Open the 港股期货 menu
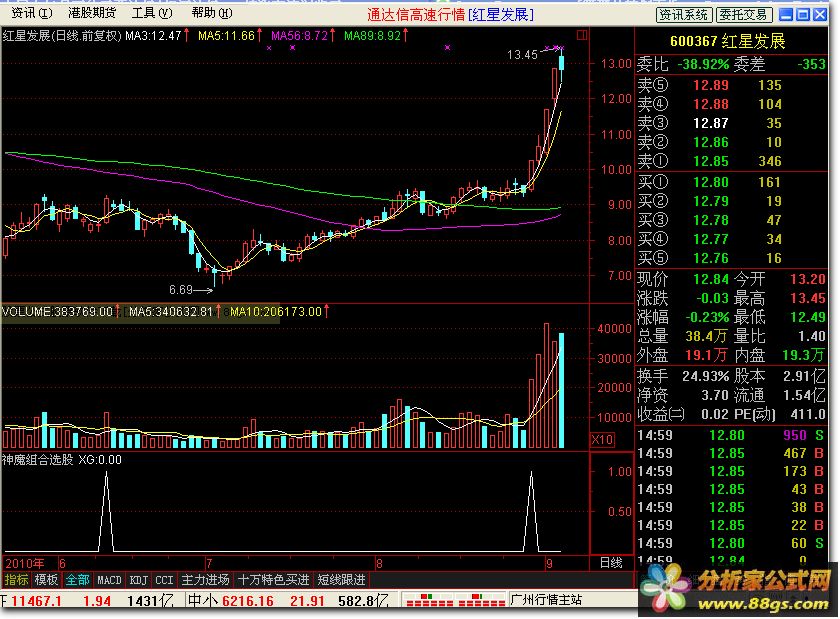This screenshot has height=619, width=840. (92, 13)
